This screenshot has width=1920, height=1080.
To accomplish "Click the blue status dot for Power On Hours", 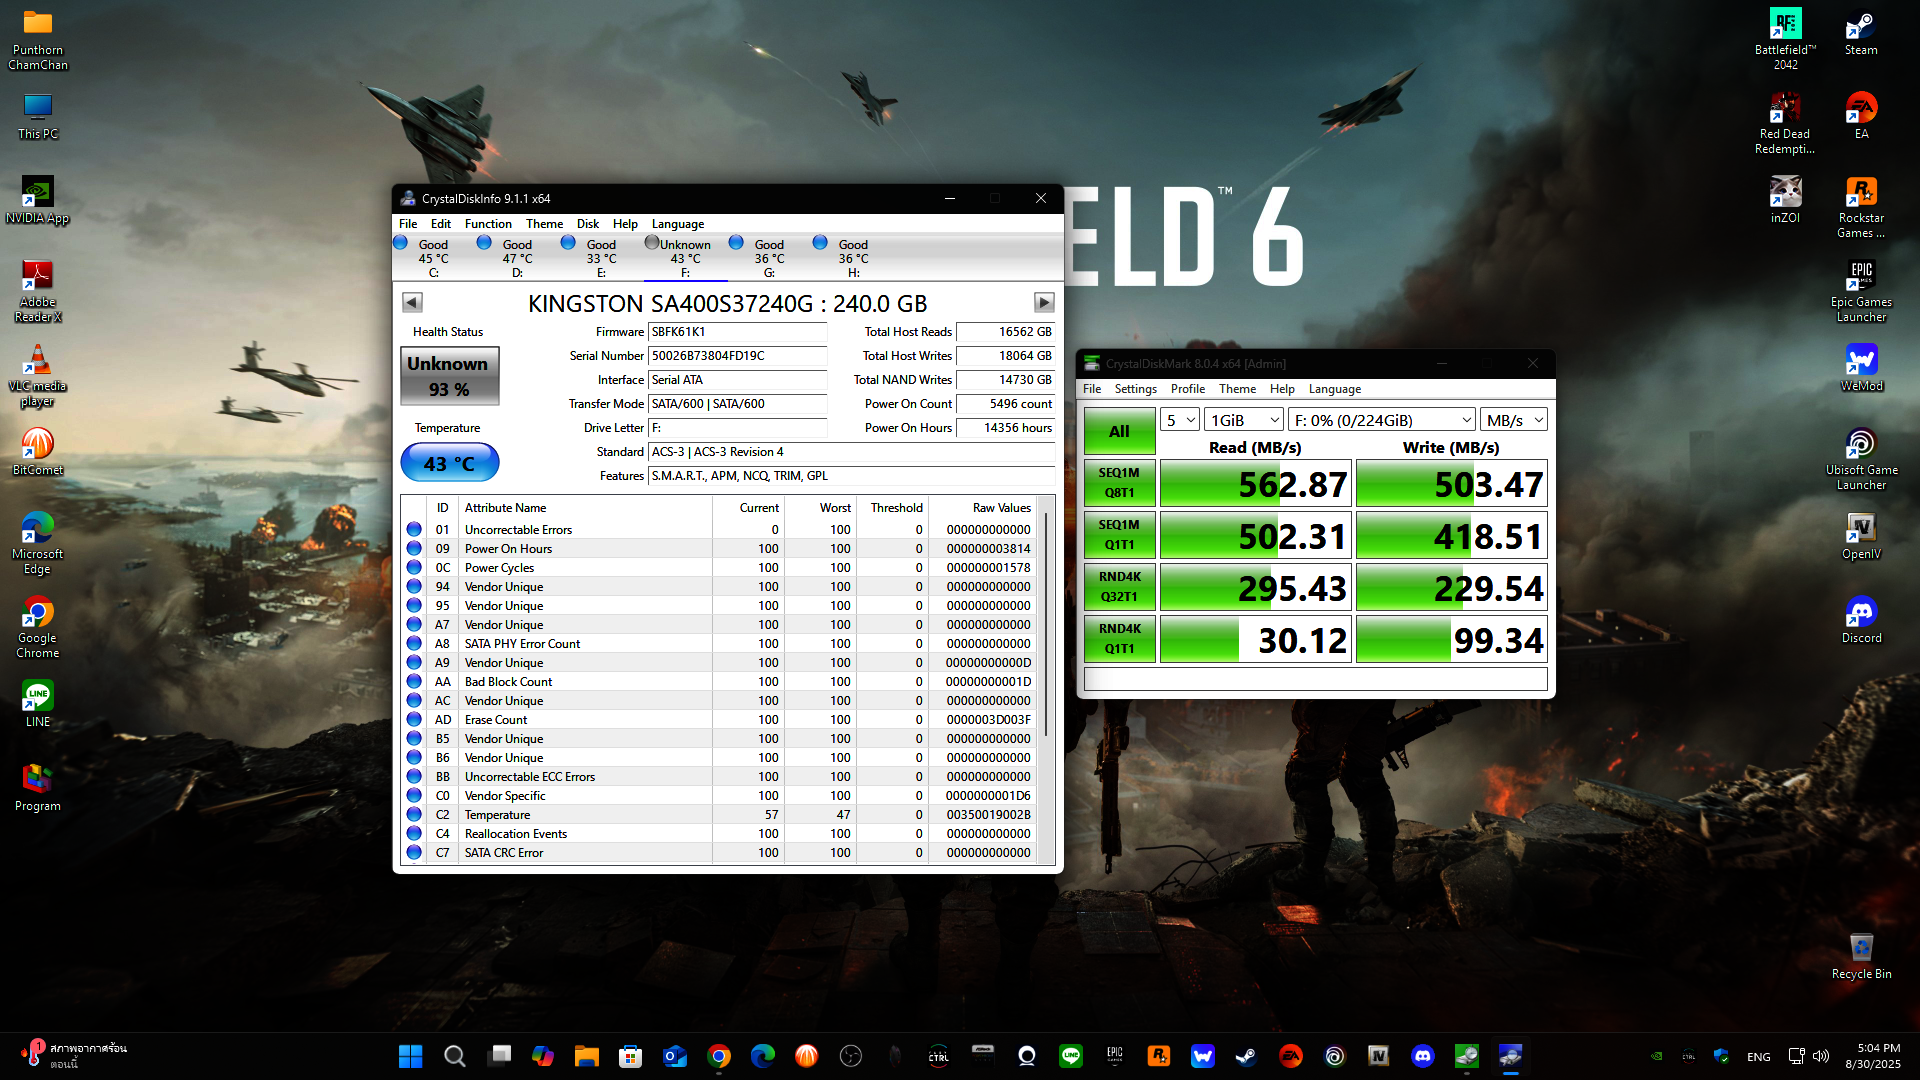I will click(414, 548).
